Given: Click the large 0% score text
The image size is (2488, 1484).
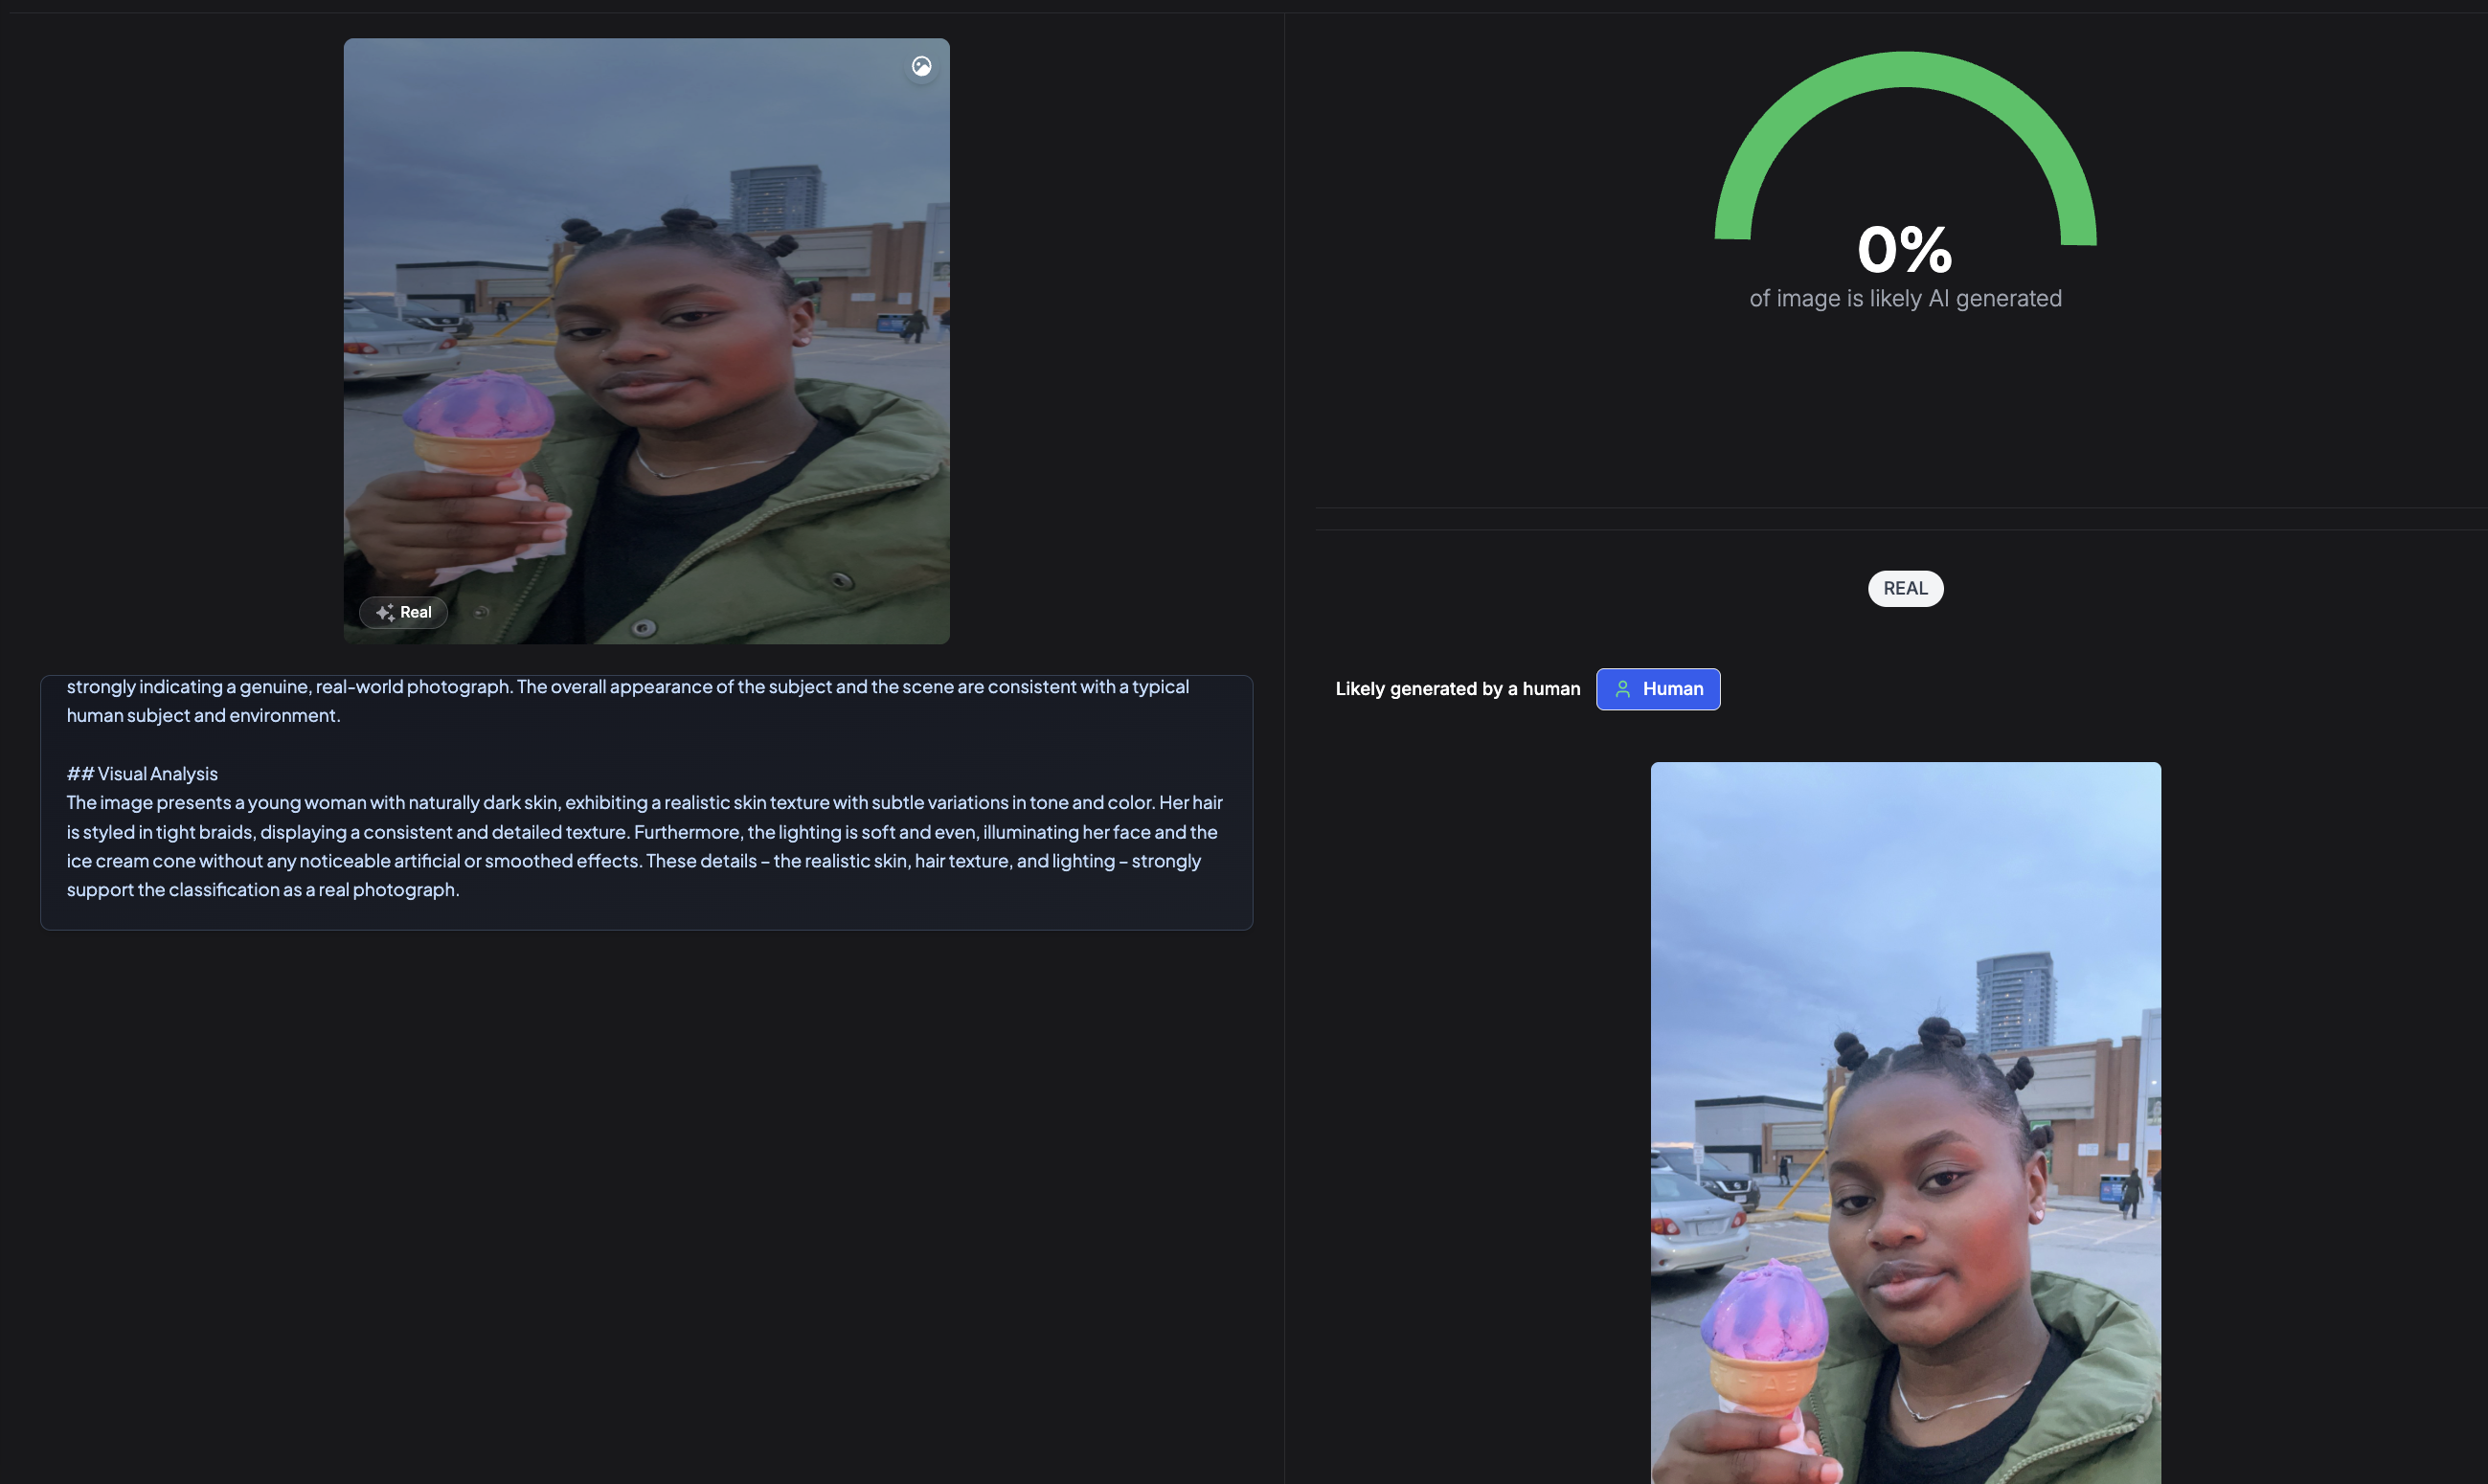Looking at the screenshot, I should pyautogui.click(x=1904, y=249).
